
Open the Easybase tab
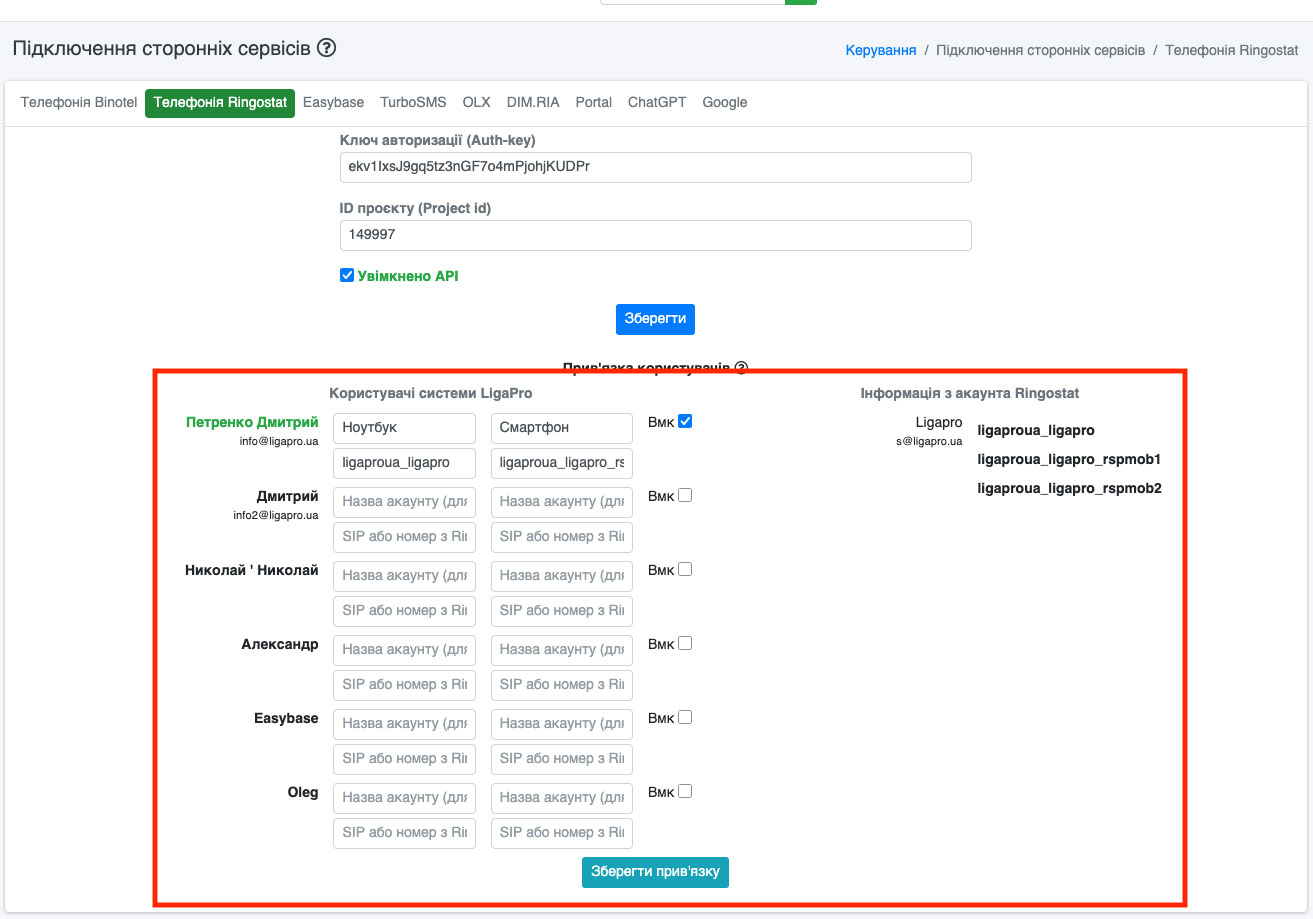[334, 103]
